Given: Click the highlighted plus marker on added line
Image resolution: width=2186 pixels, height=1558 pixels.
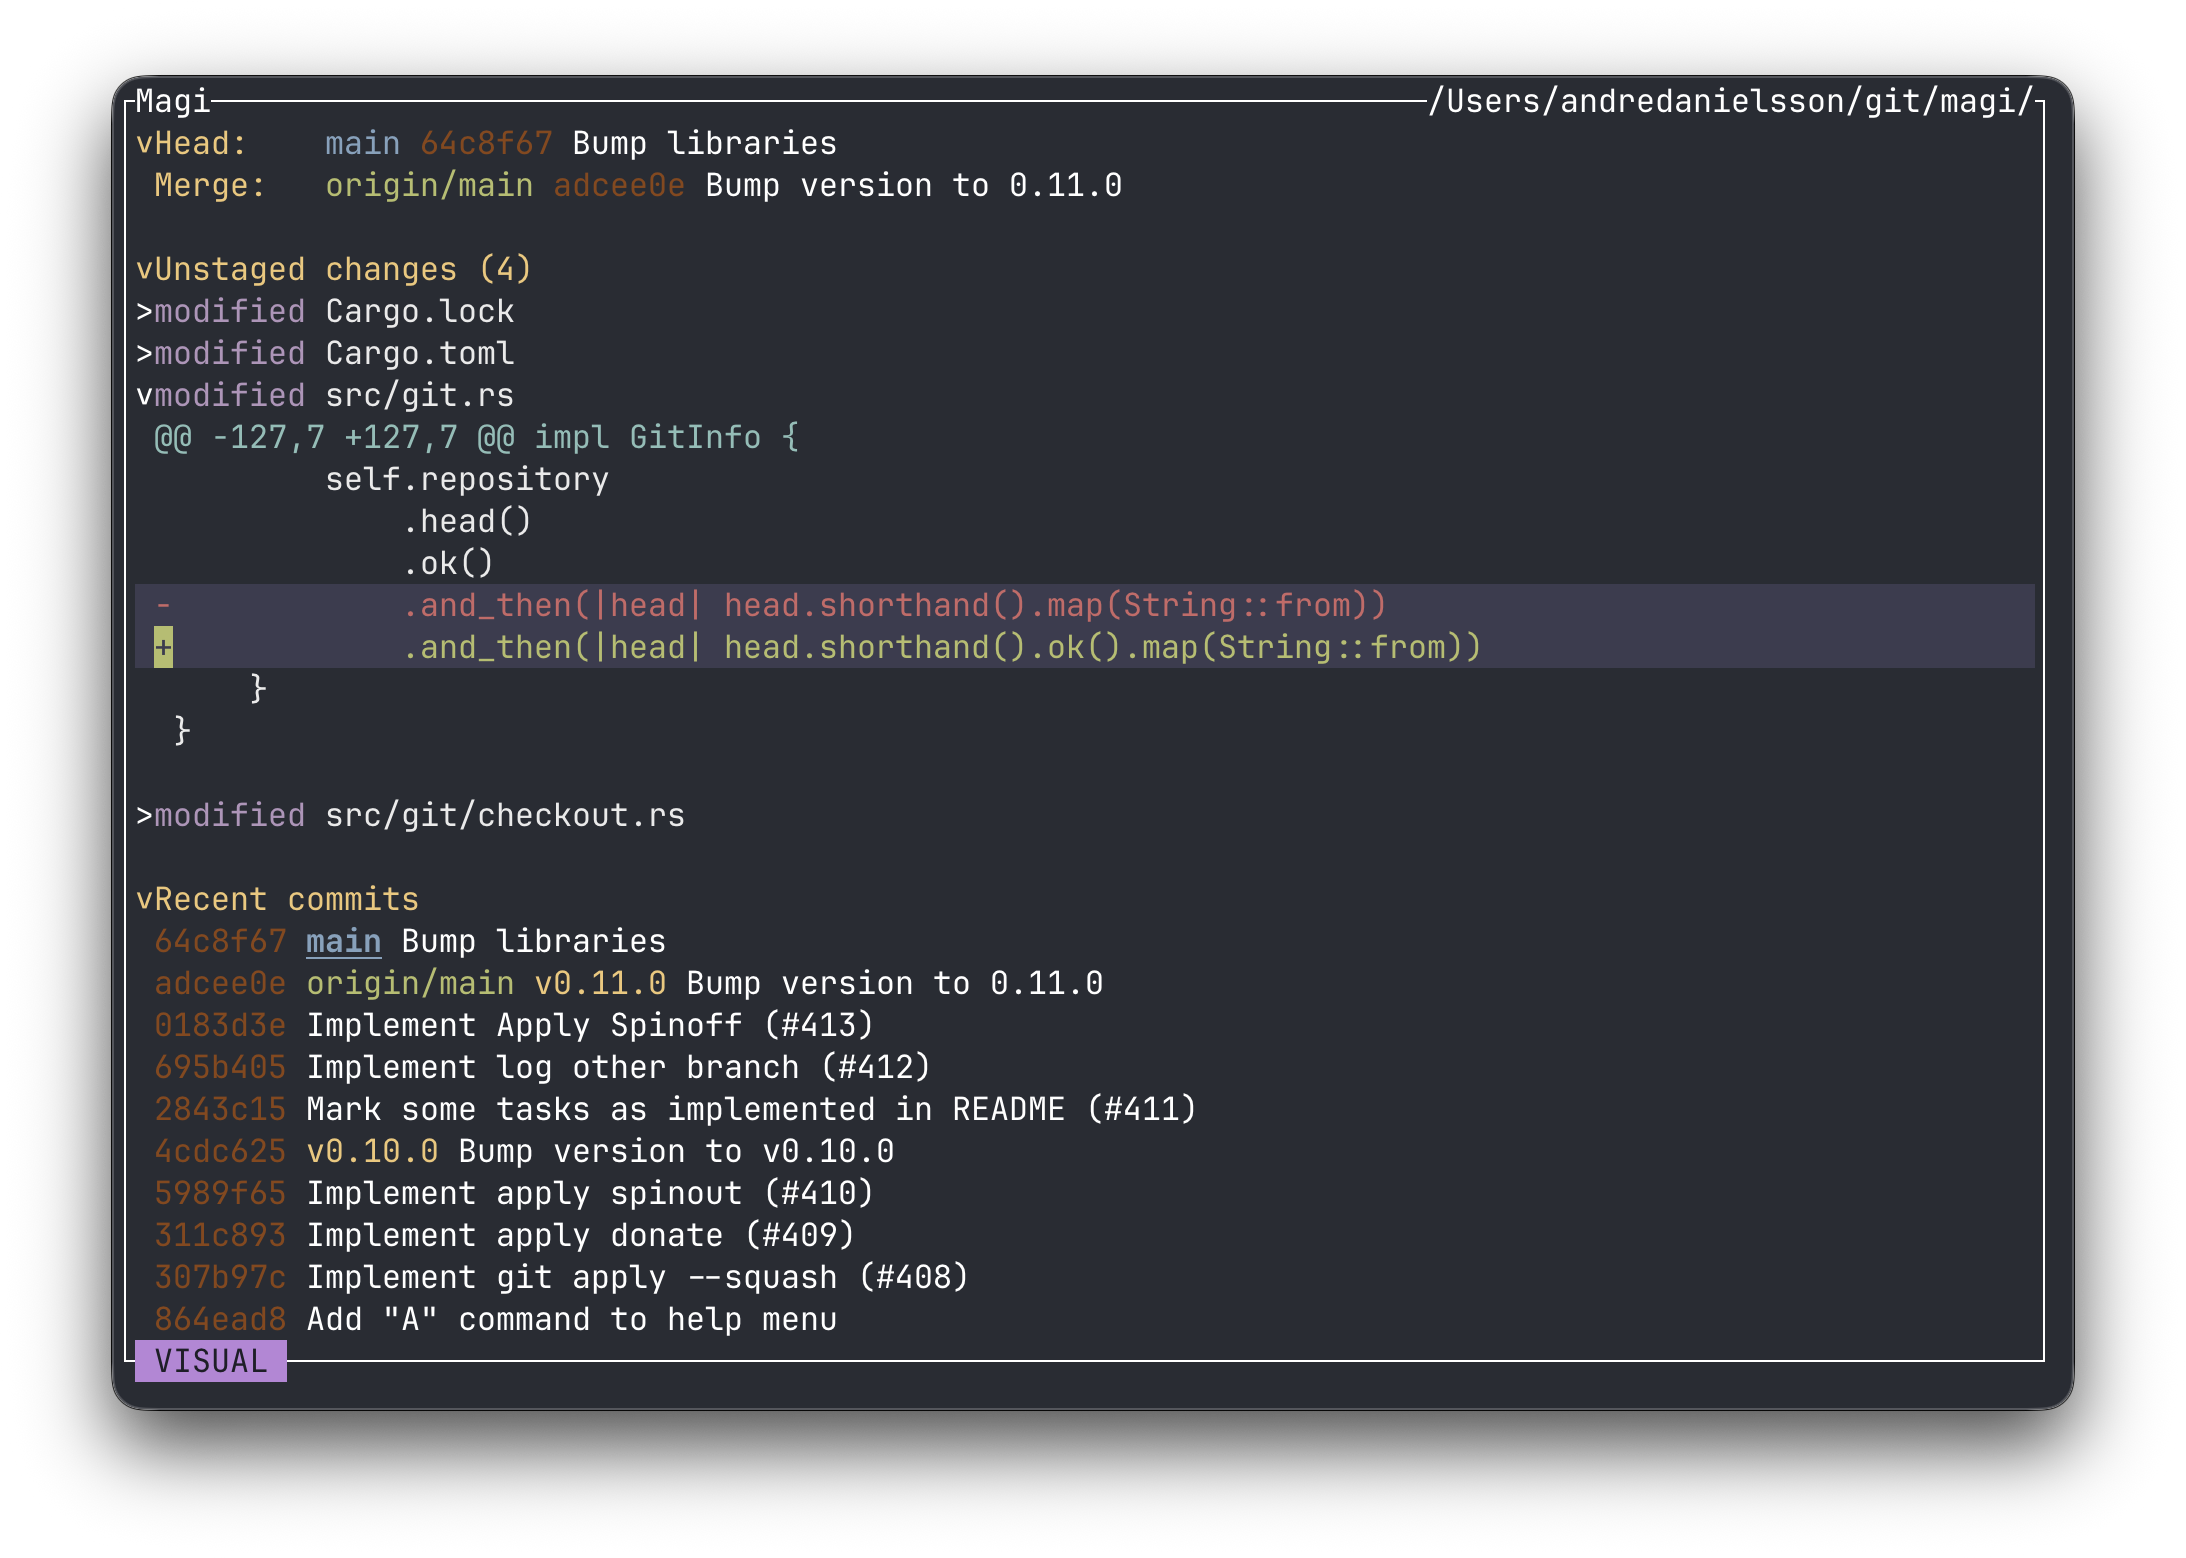Looking at the screenshot, I should click(x=164, y=648).
